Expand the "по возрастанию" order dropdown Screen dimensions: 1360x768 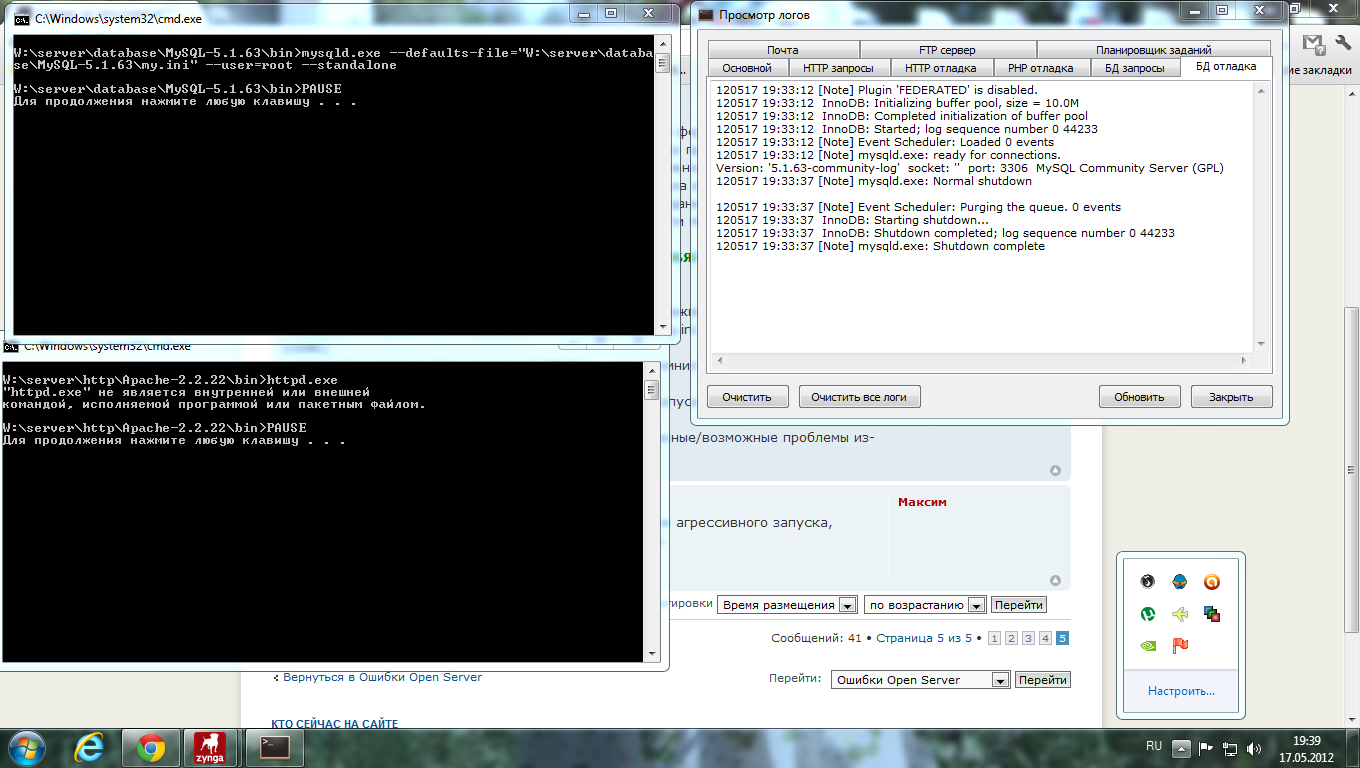pos(926,605)
